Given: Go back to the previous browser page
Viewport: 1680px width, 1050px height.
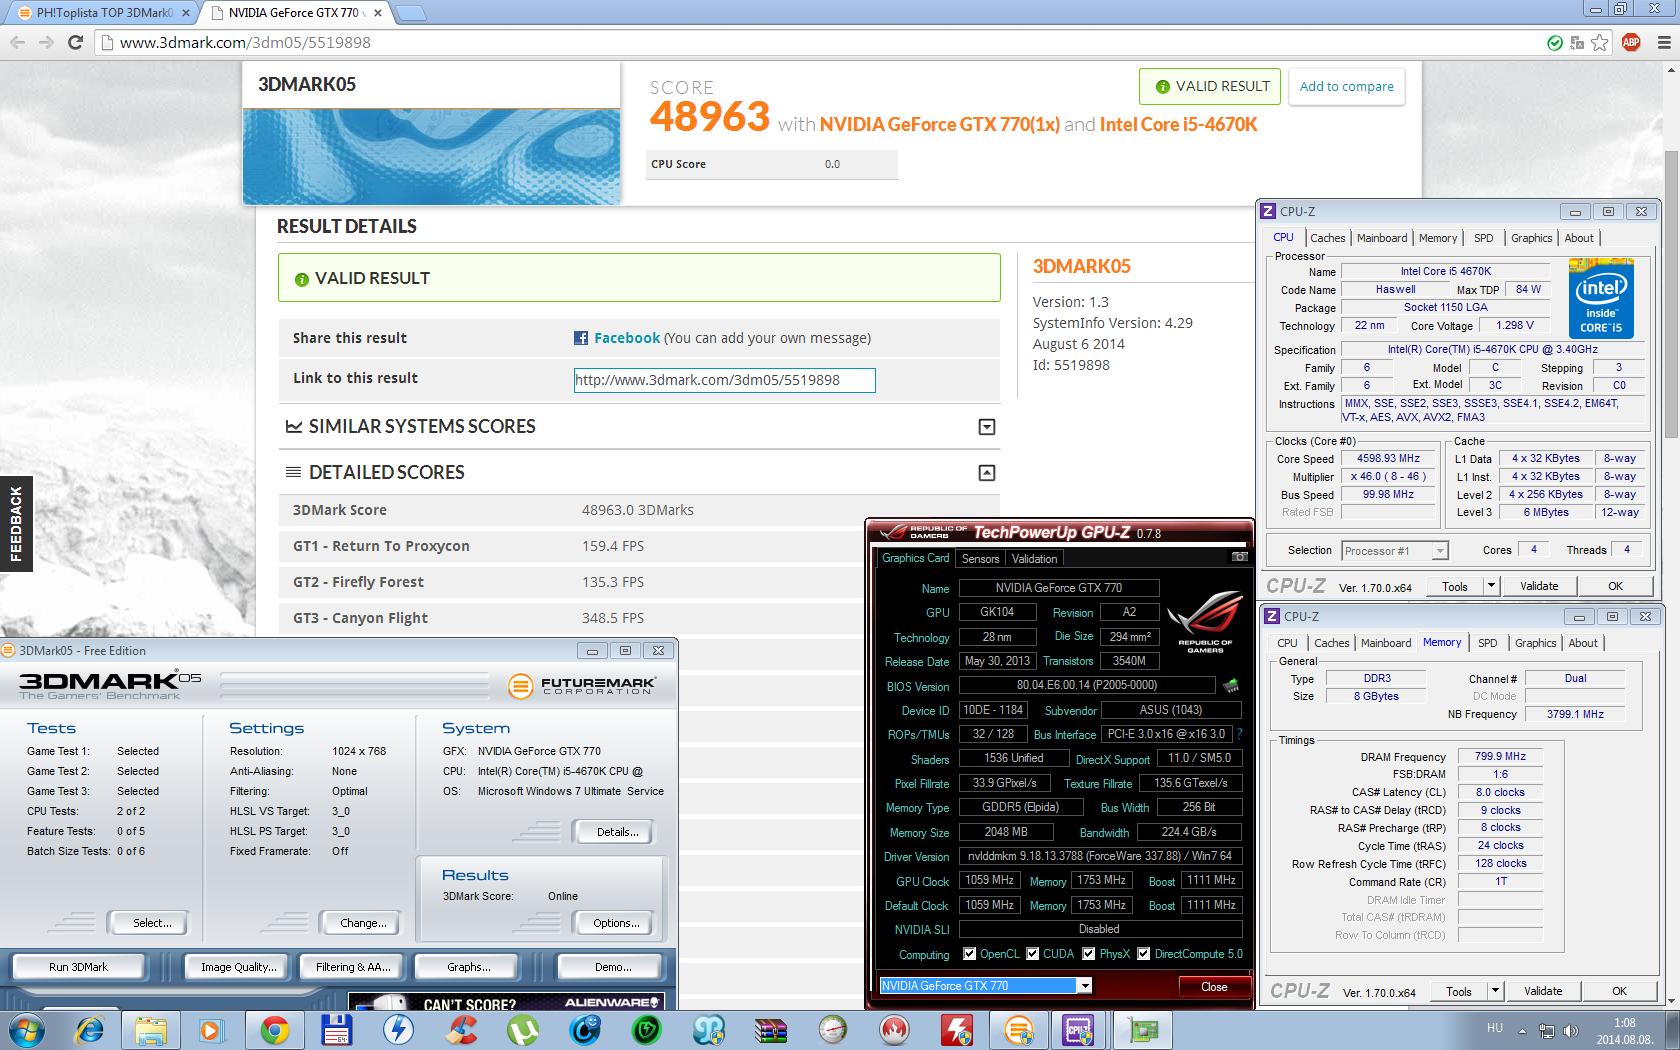Looking at the screenshot, I should (17, 42).
